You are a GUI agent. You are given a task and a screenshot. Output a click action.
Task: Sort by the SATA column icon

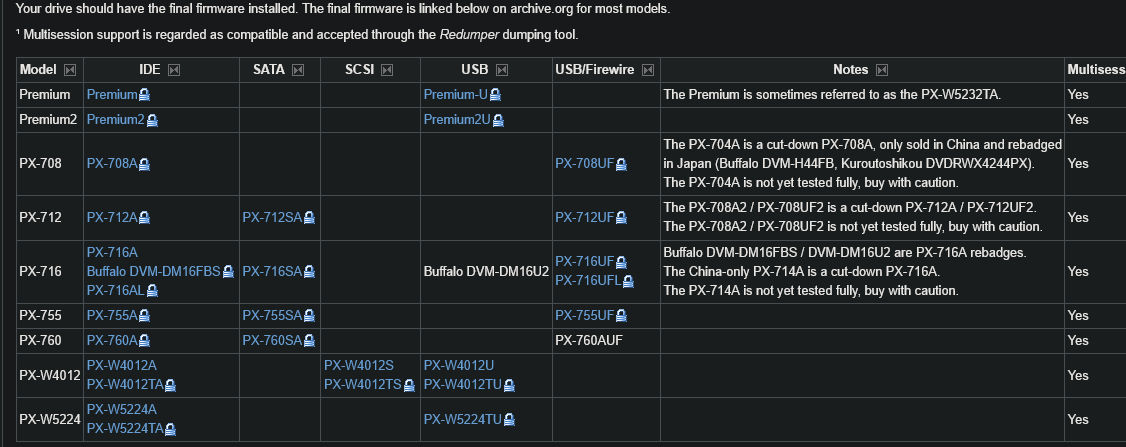298,70
